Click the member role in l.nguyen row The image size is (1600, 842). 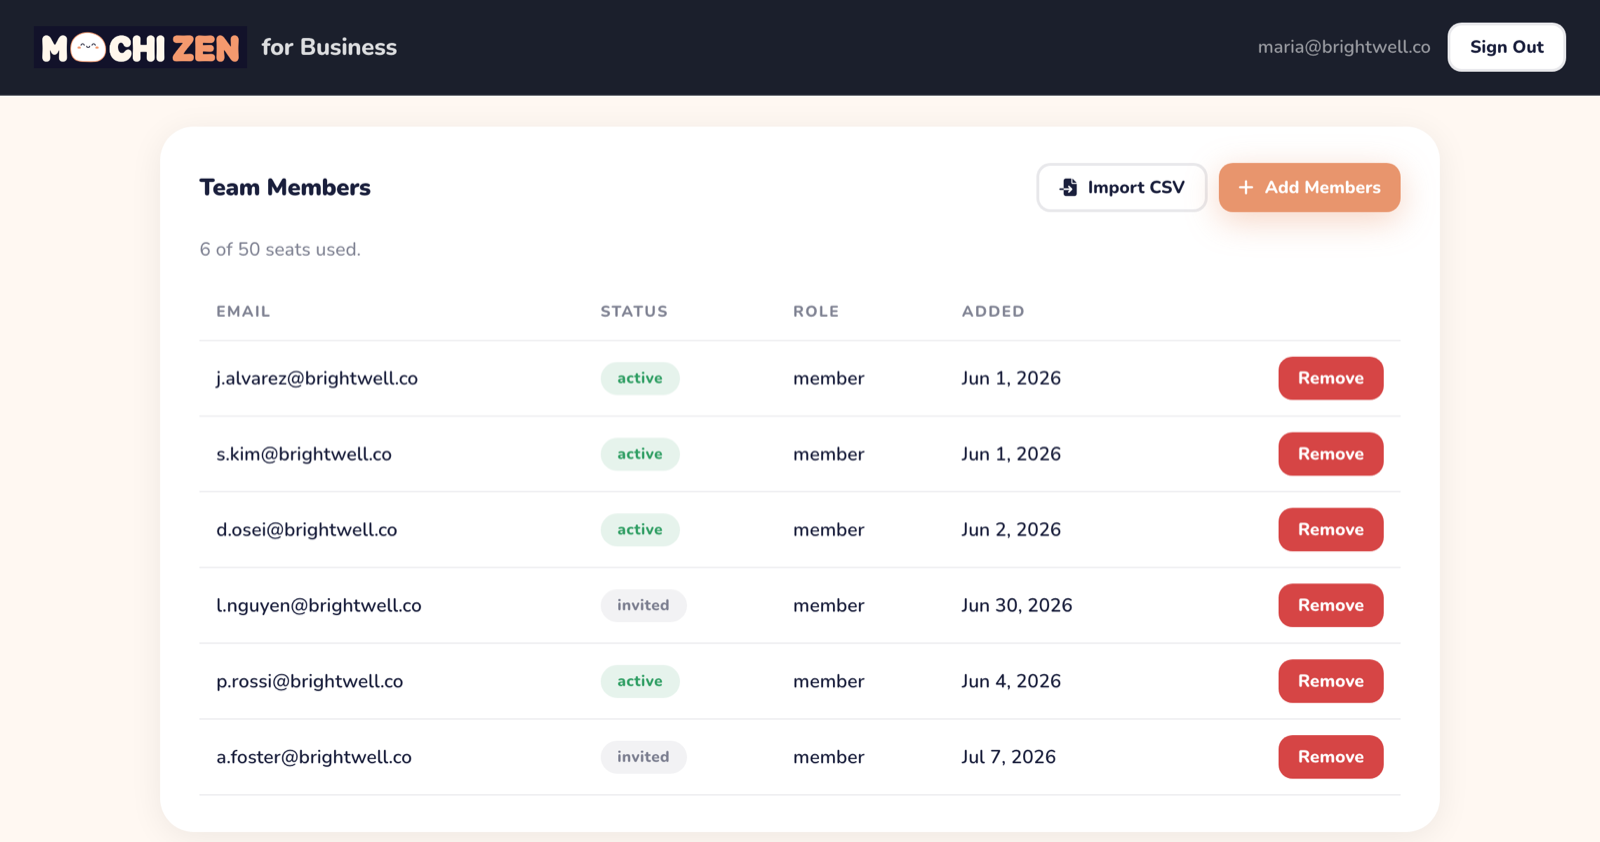829,605
